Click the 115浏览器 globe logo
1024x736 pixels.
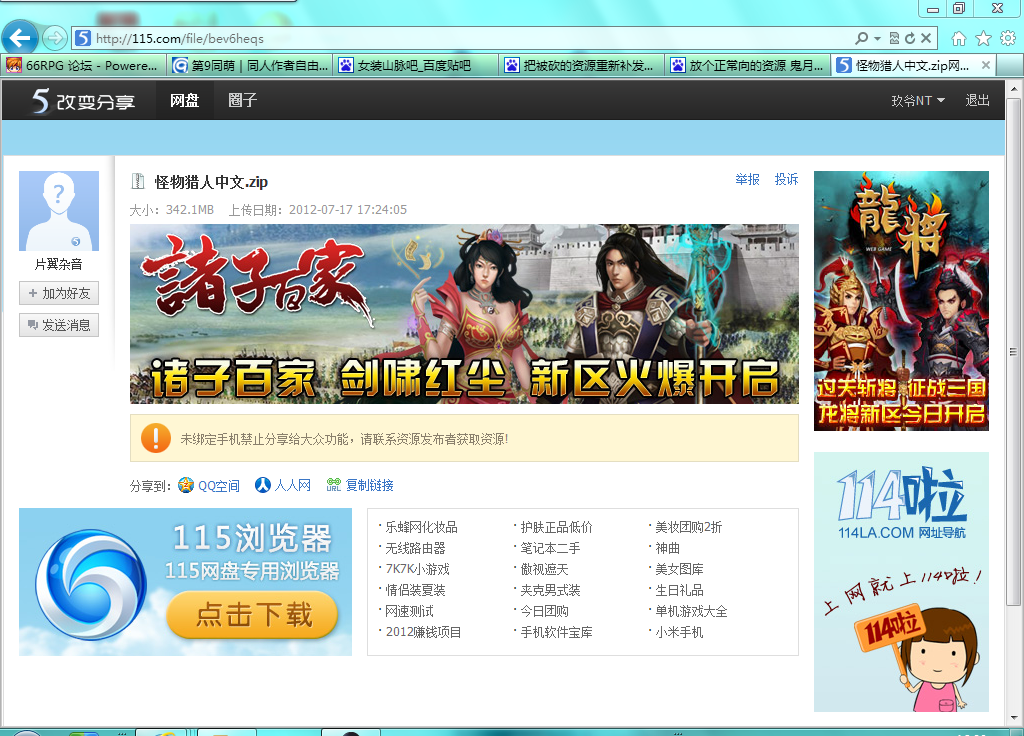click(91, 584)
